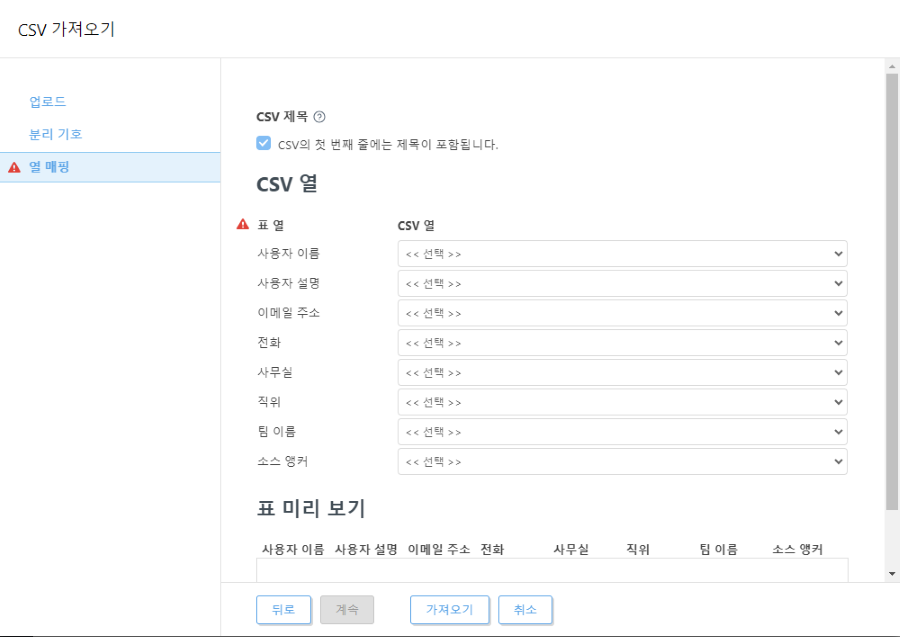Open the 소스 앵커 mapping dropdown
This screenshot has height=637, width=900.
point(622,461)
